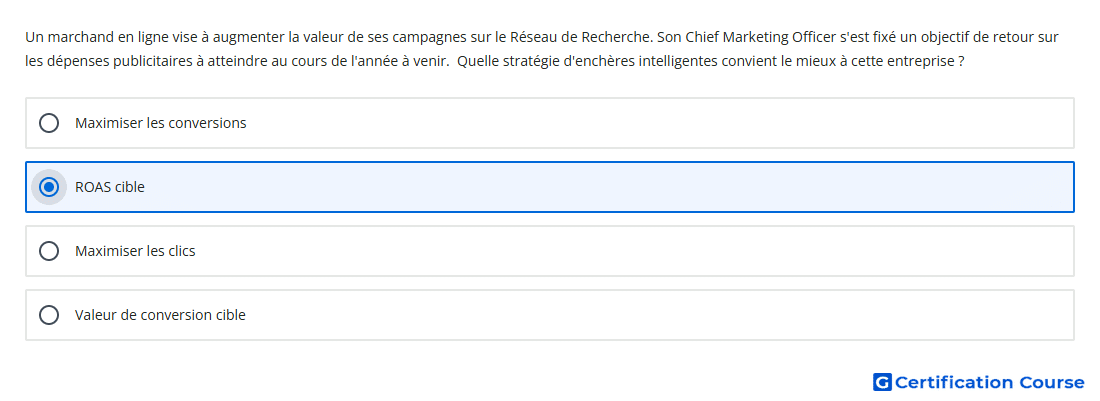Click the 'Maximiser les conversions' label text
Screen dimensions: 1100x401
coord(161,123)
